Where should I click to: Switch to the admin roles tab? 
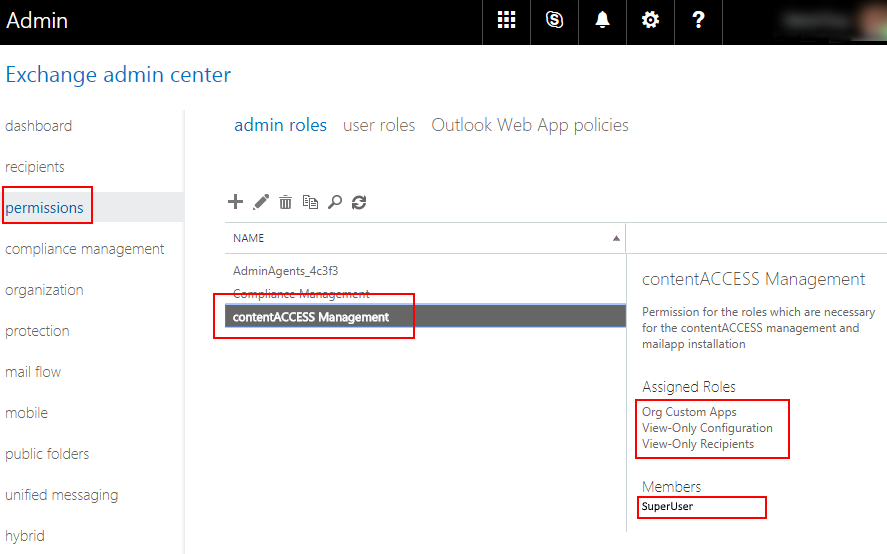tap(281, 125)
